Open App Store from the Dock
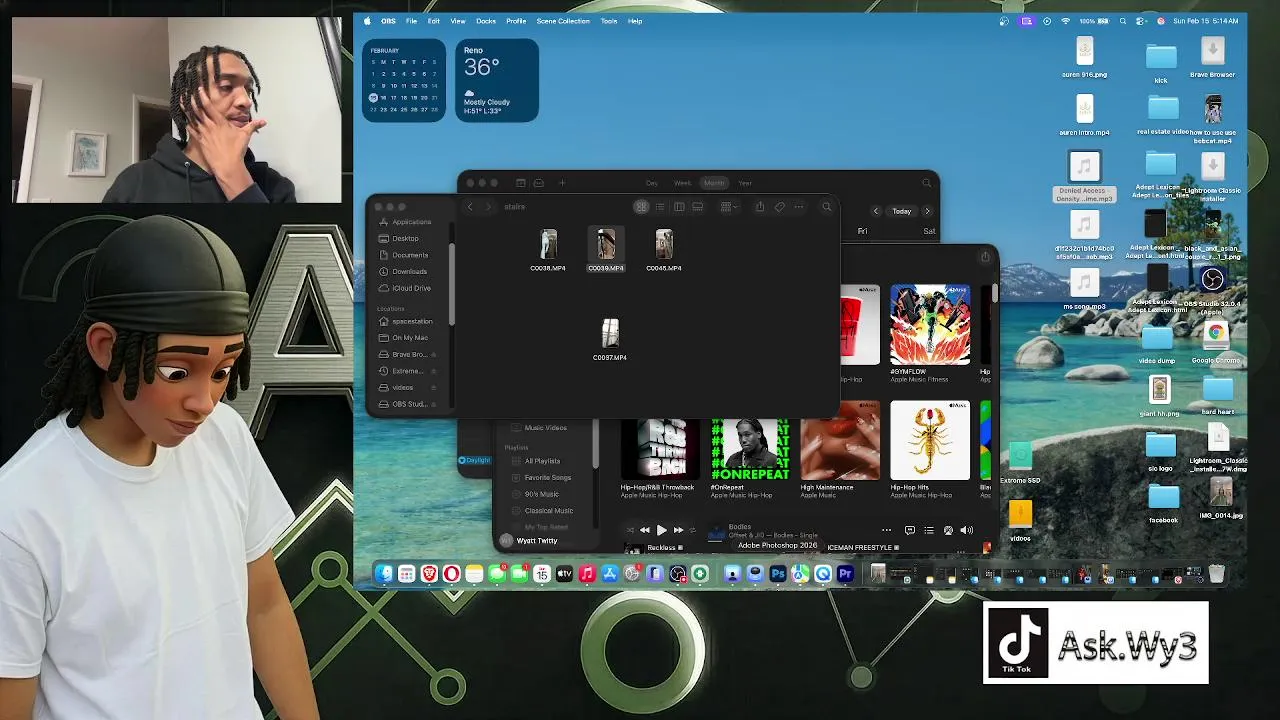 pyautogui.click(x=609, y=574)
